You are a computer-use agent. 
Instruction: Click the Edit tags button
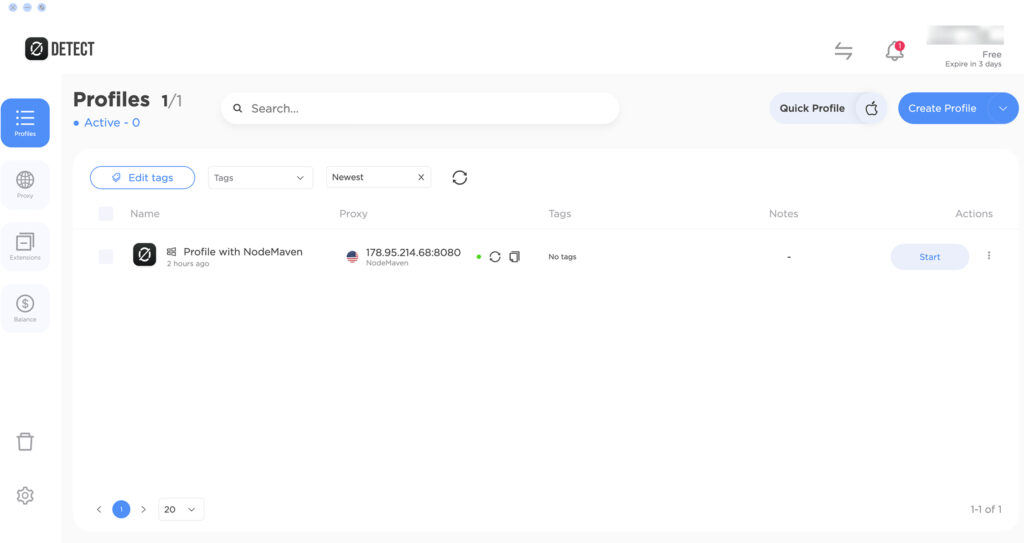point(142,177)
